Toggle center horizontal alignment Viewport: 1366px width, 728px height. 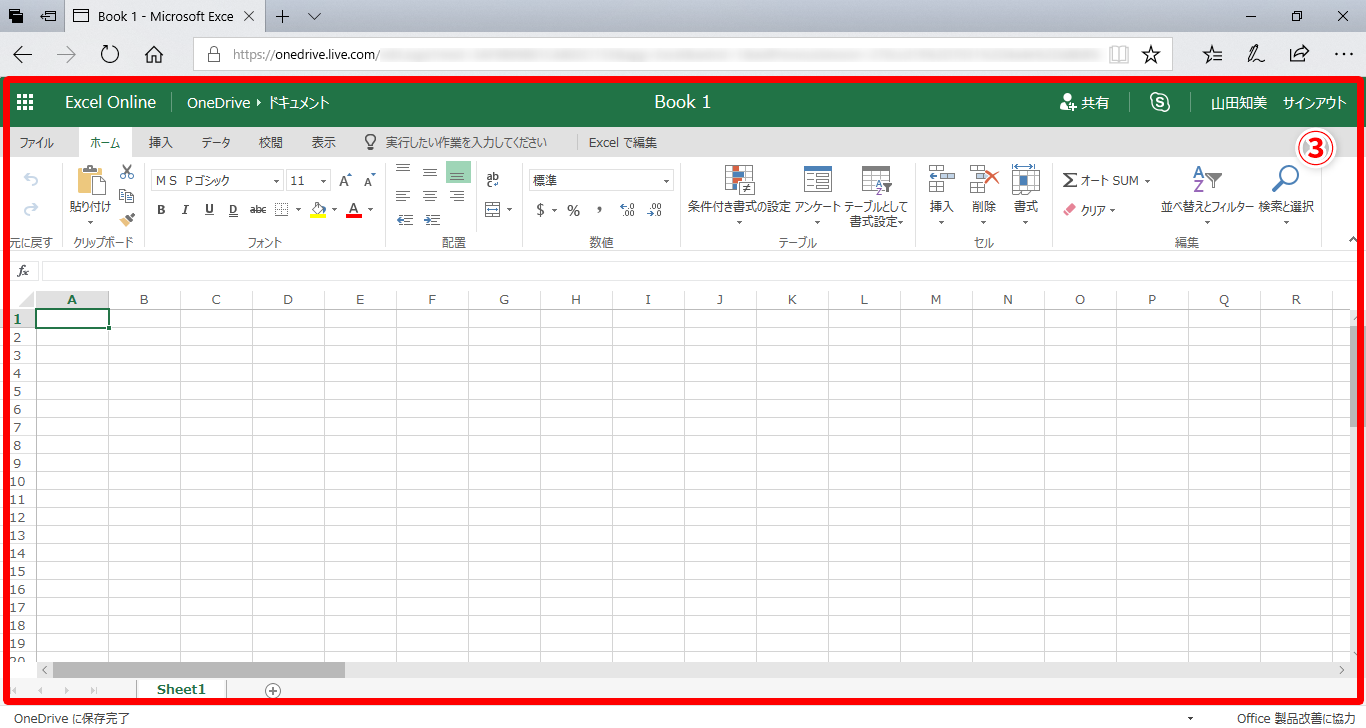[x=430, y=196]
